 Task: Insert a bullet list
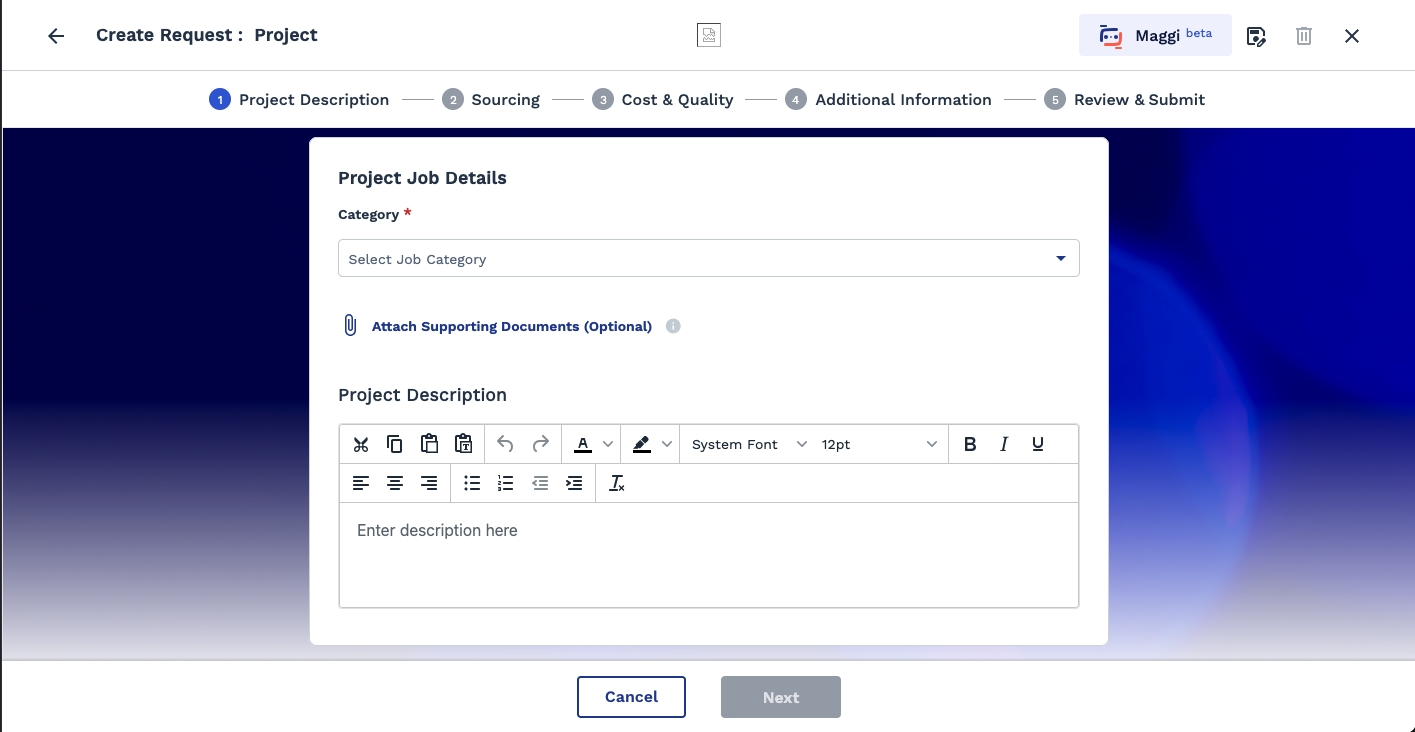[x=472, y=483]
